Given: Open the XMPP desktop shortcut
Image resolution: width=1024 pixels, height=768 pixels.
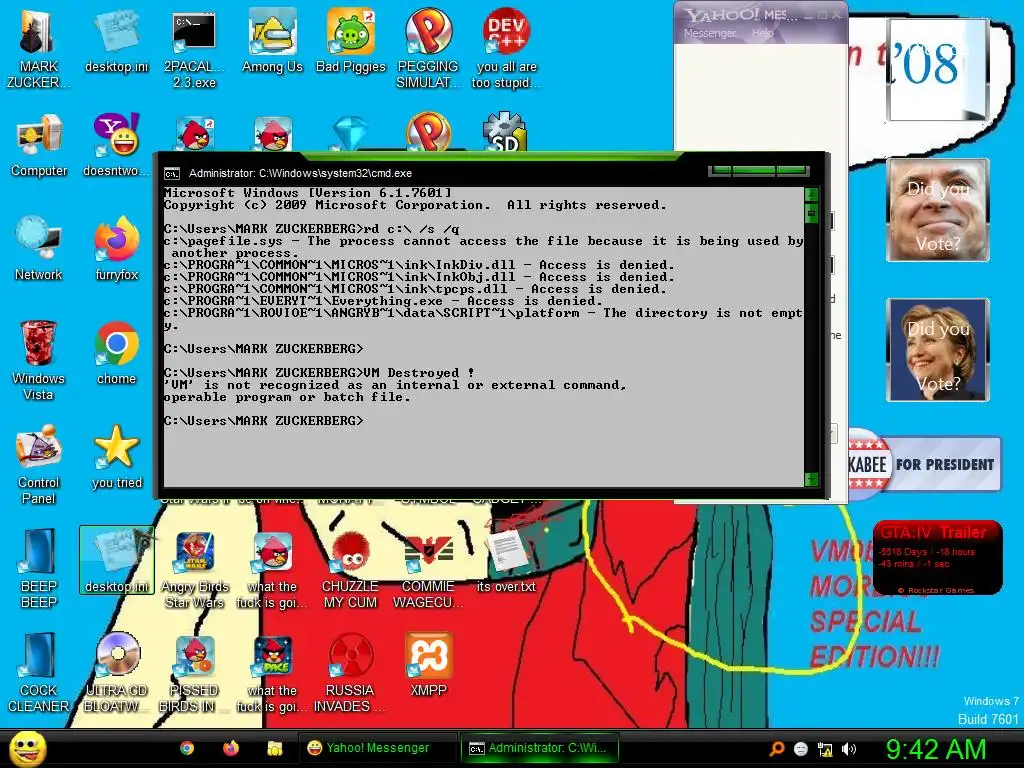Looking at the screenshot, I should coord(428,664).
